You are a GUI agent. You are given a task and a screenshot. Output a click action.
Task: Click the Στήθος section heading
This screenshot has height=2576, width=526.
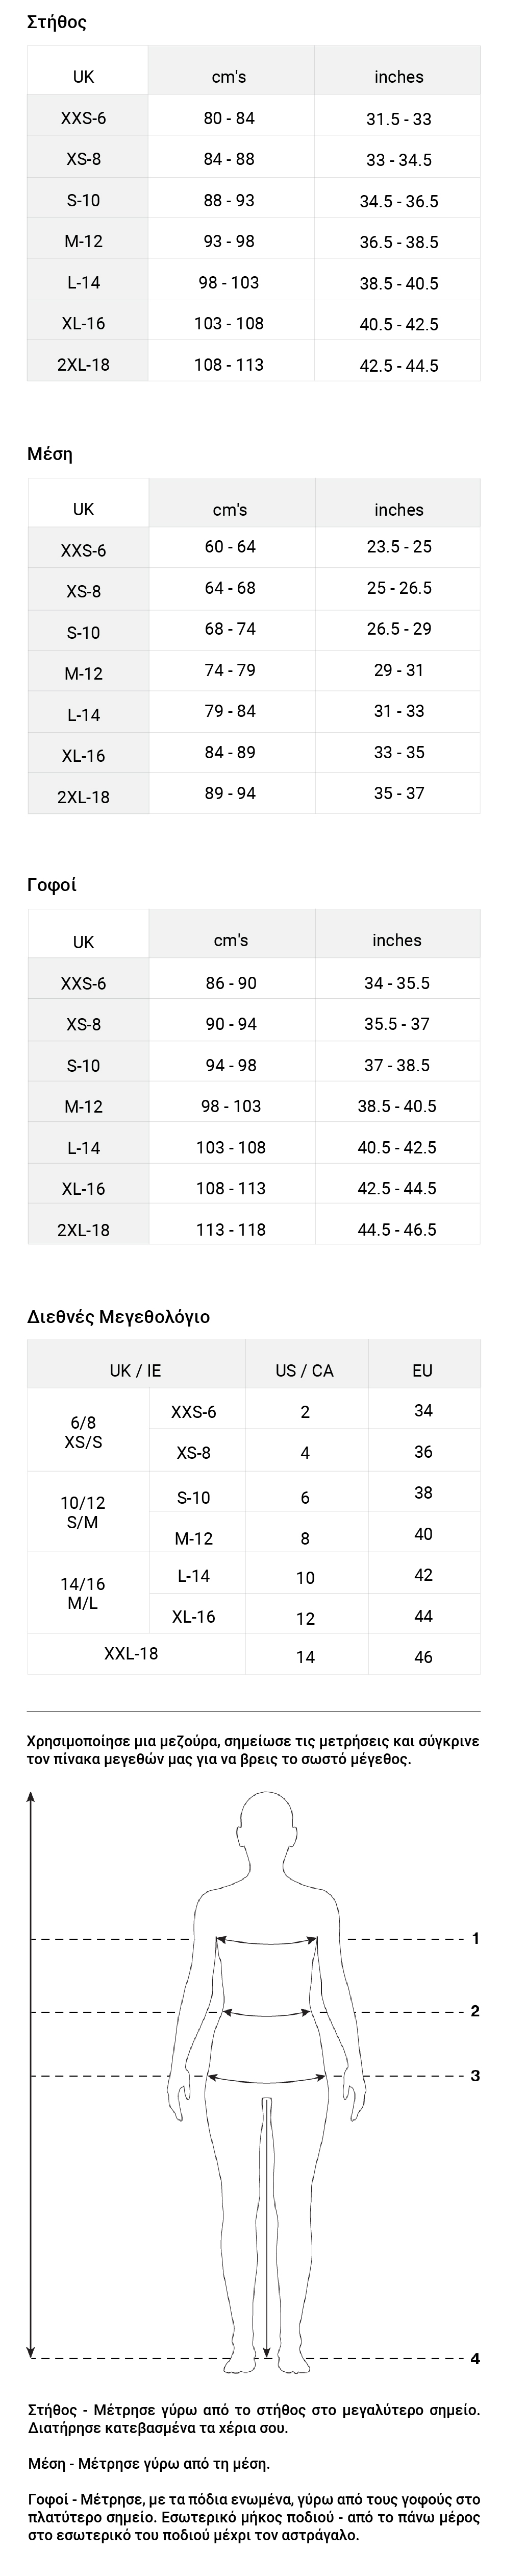57,22
